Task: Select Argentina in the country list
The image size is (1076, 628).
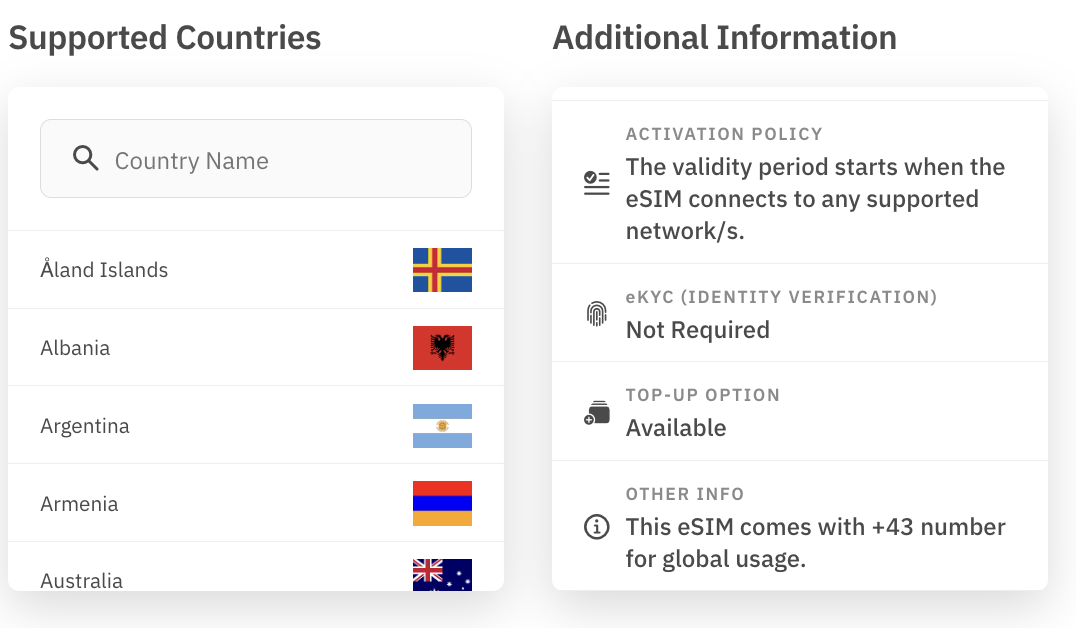Action: pyautogui.click(x=256, y=426)
